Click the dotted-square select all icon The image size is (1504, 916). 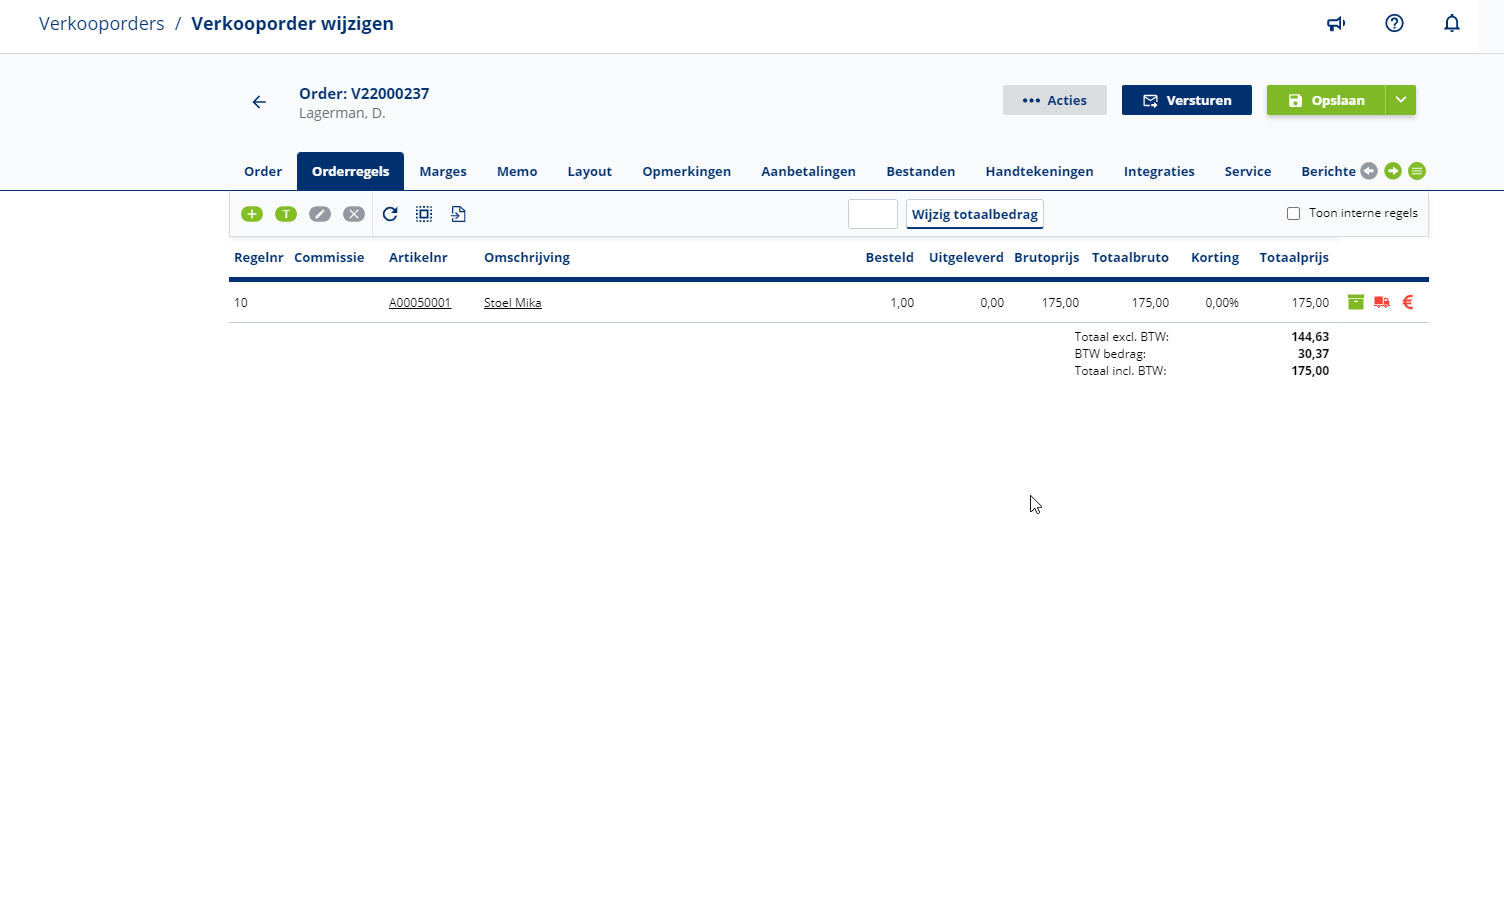tap(424, 214)
